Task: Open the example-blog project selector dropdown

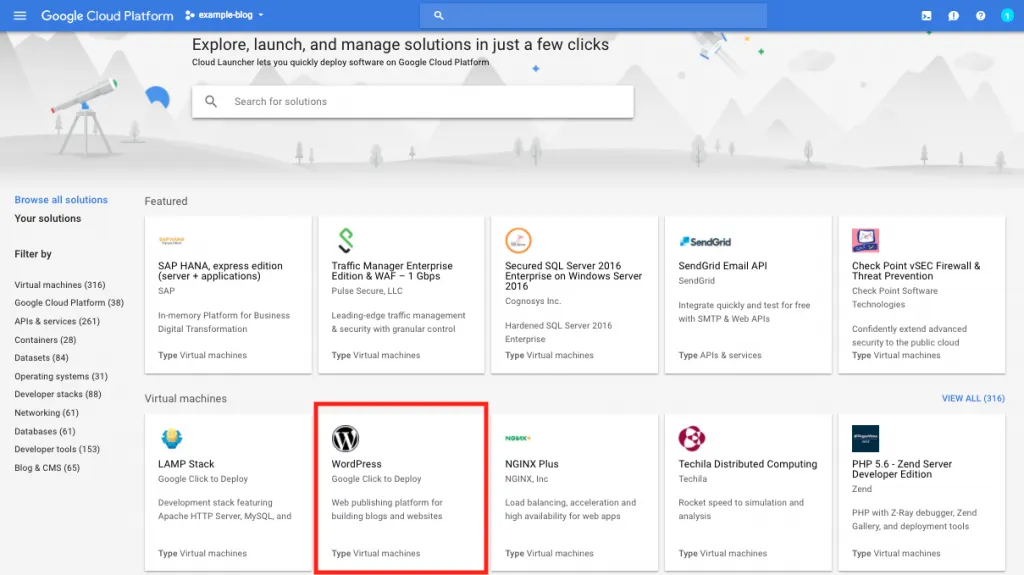Action: click(x=225, y=15)
